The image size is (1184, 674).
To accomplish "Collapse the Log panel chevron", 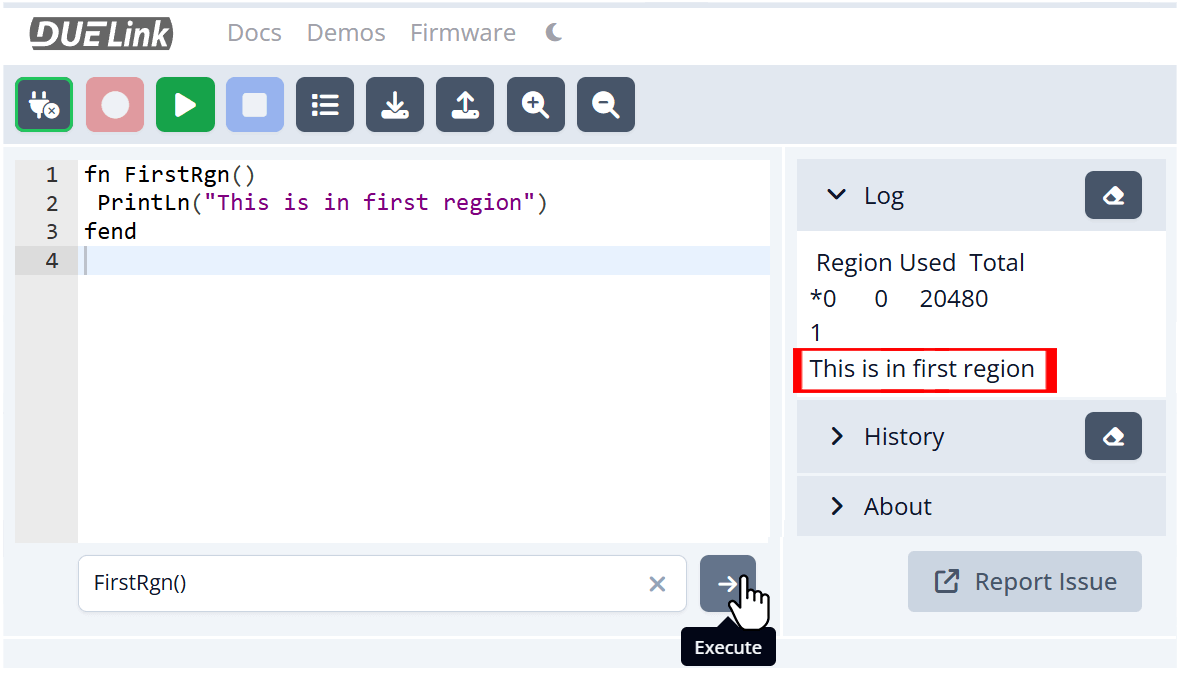I will [836, 195].
